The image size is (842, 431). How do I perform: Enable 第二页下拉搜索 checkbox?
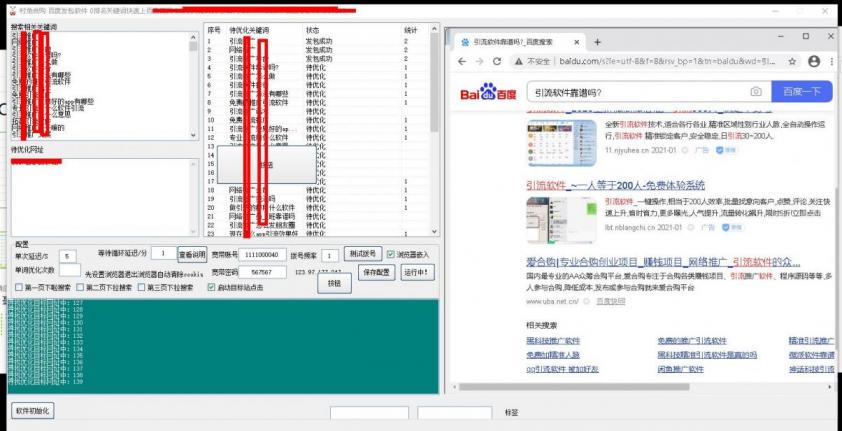click(x=80, y=287)
